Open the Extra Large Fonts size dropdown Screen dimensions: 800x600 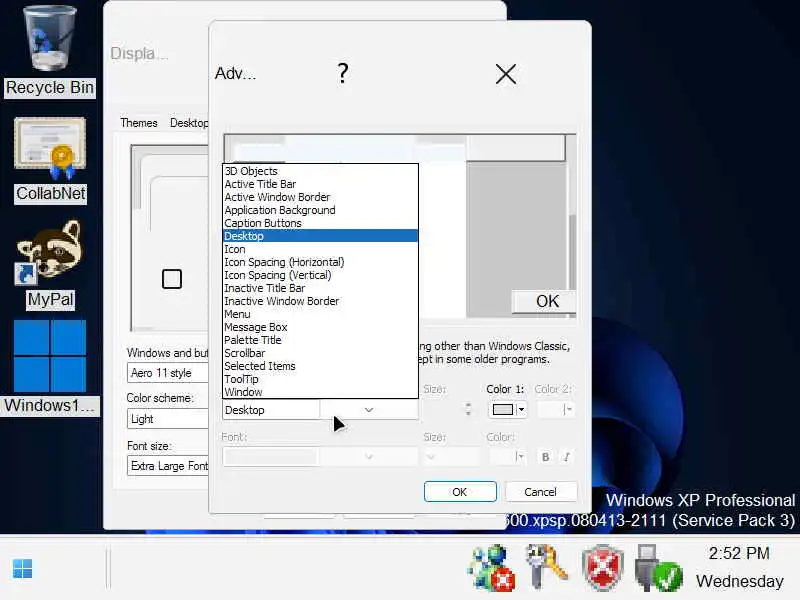point(168,466)
